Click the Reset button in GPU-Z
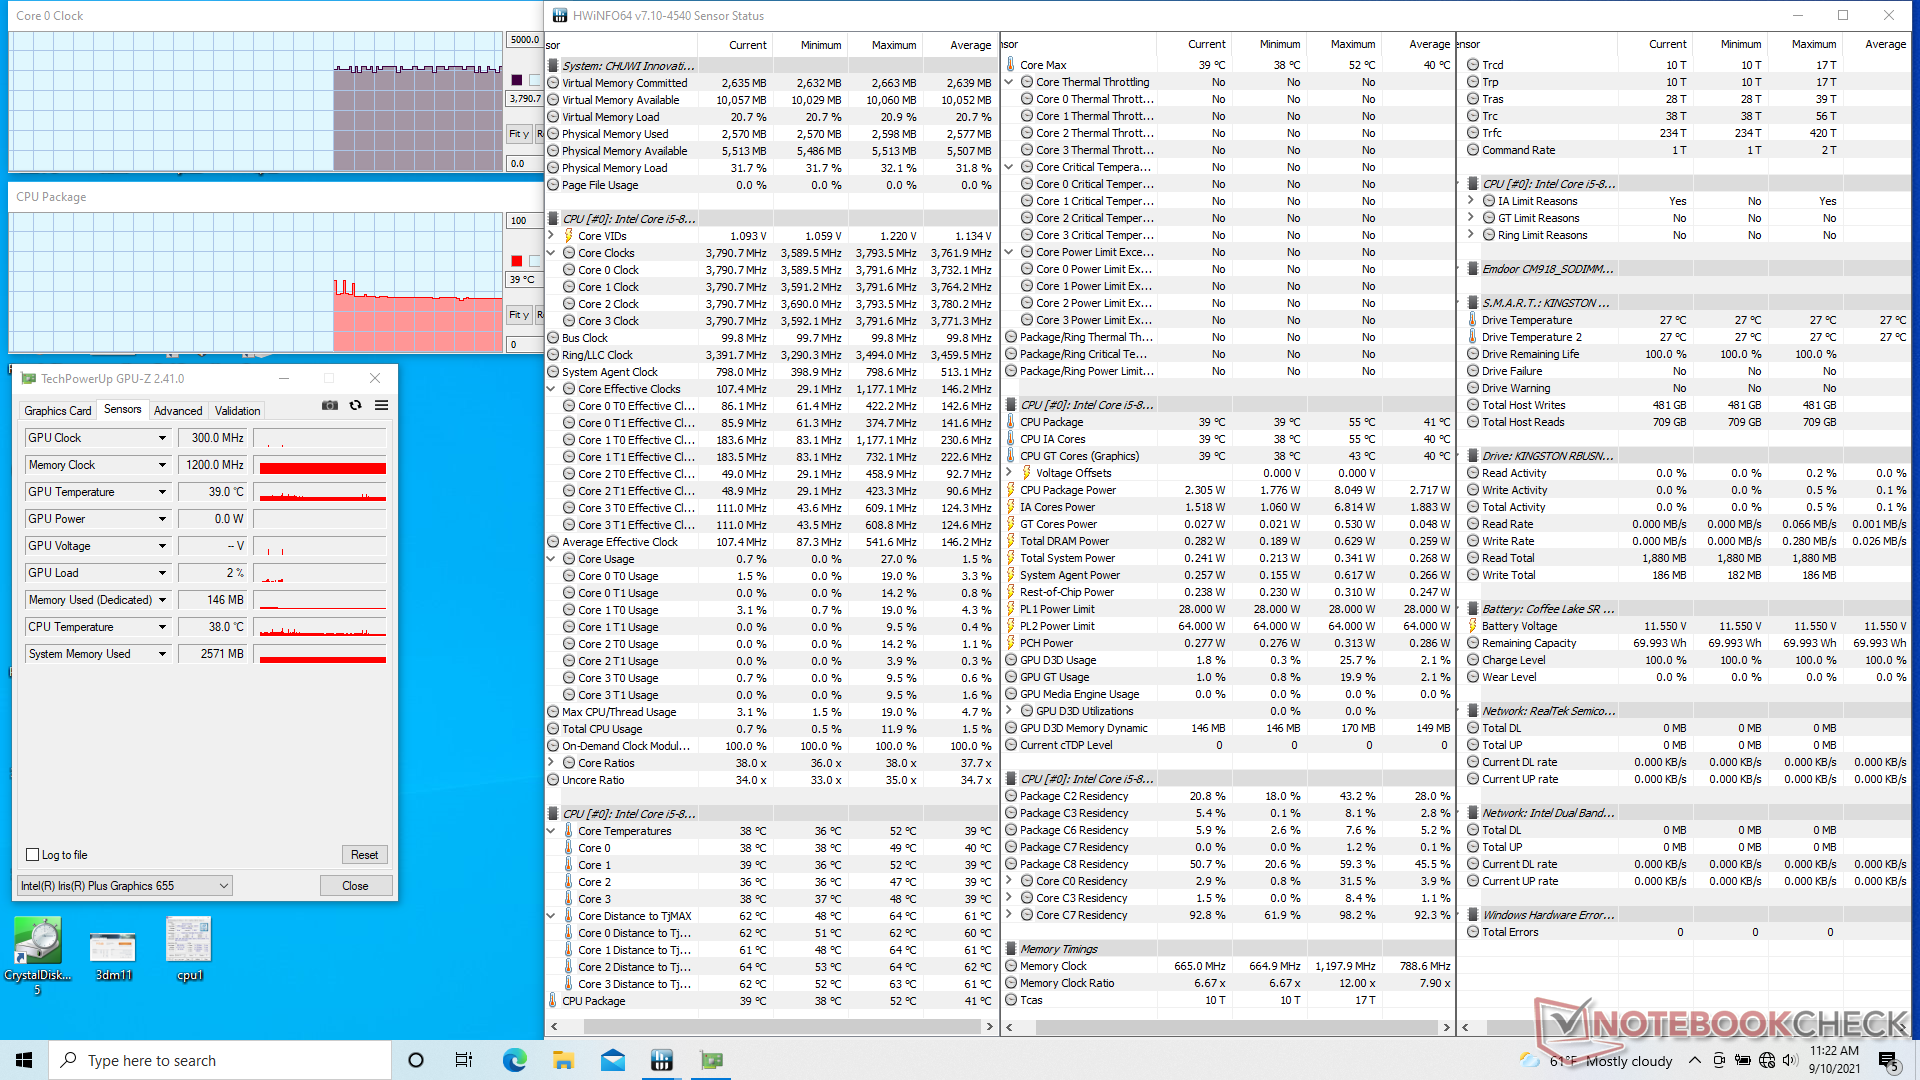The width and height of the screenshot is (1920, 1080). (364, 855)
